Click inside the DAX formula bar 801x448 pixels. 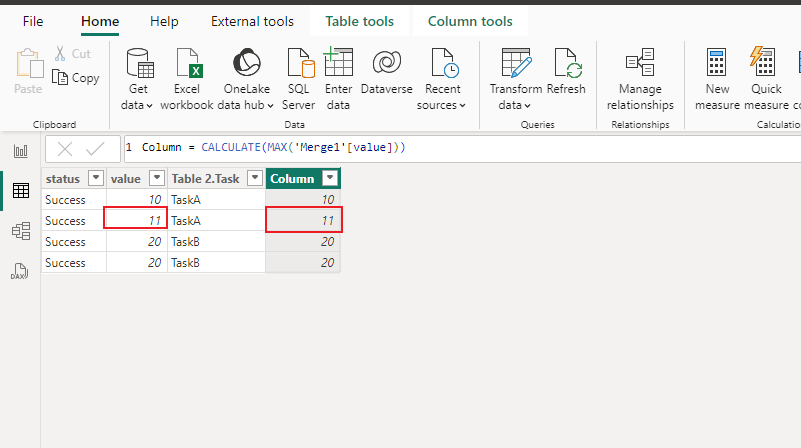pyautogui.click(x=462, y=148)
